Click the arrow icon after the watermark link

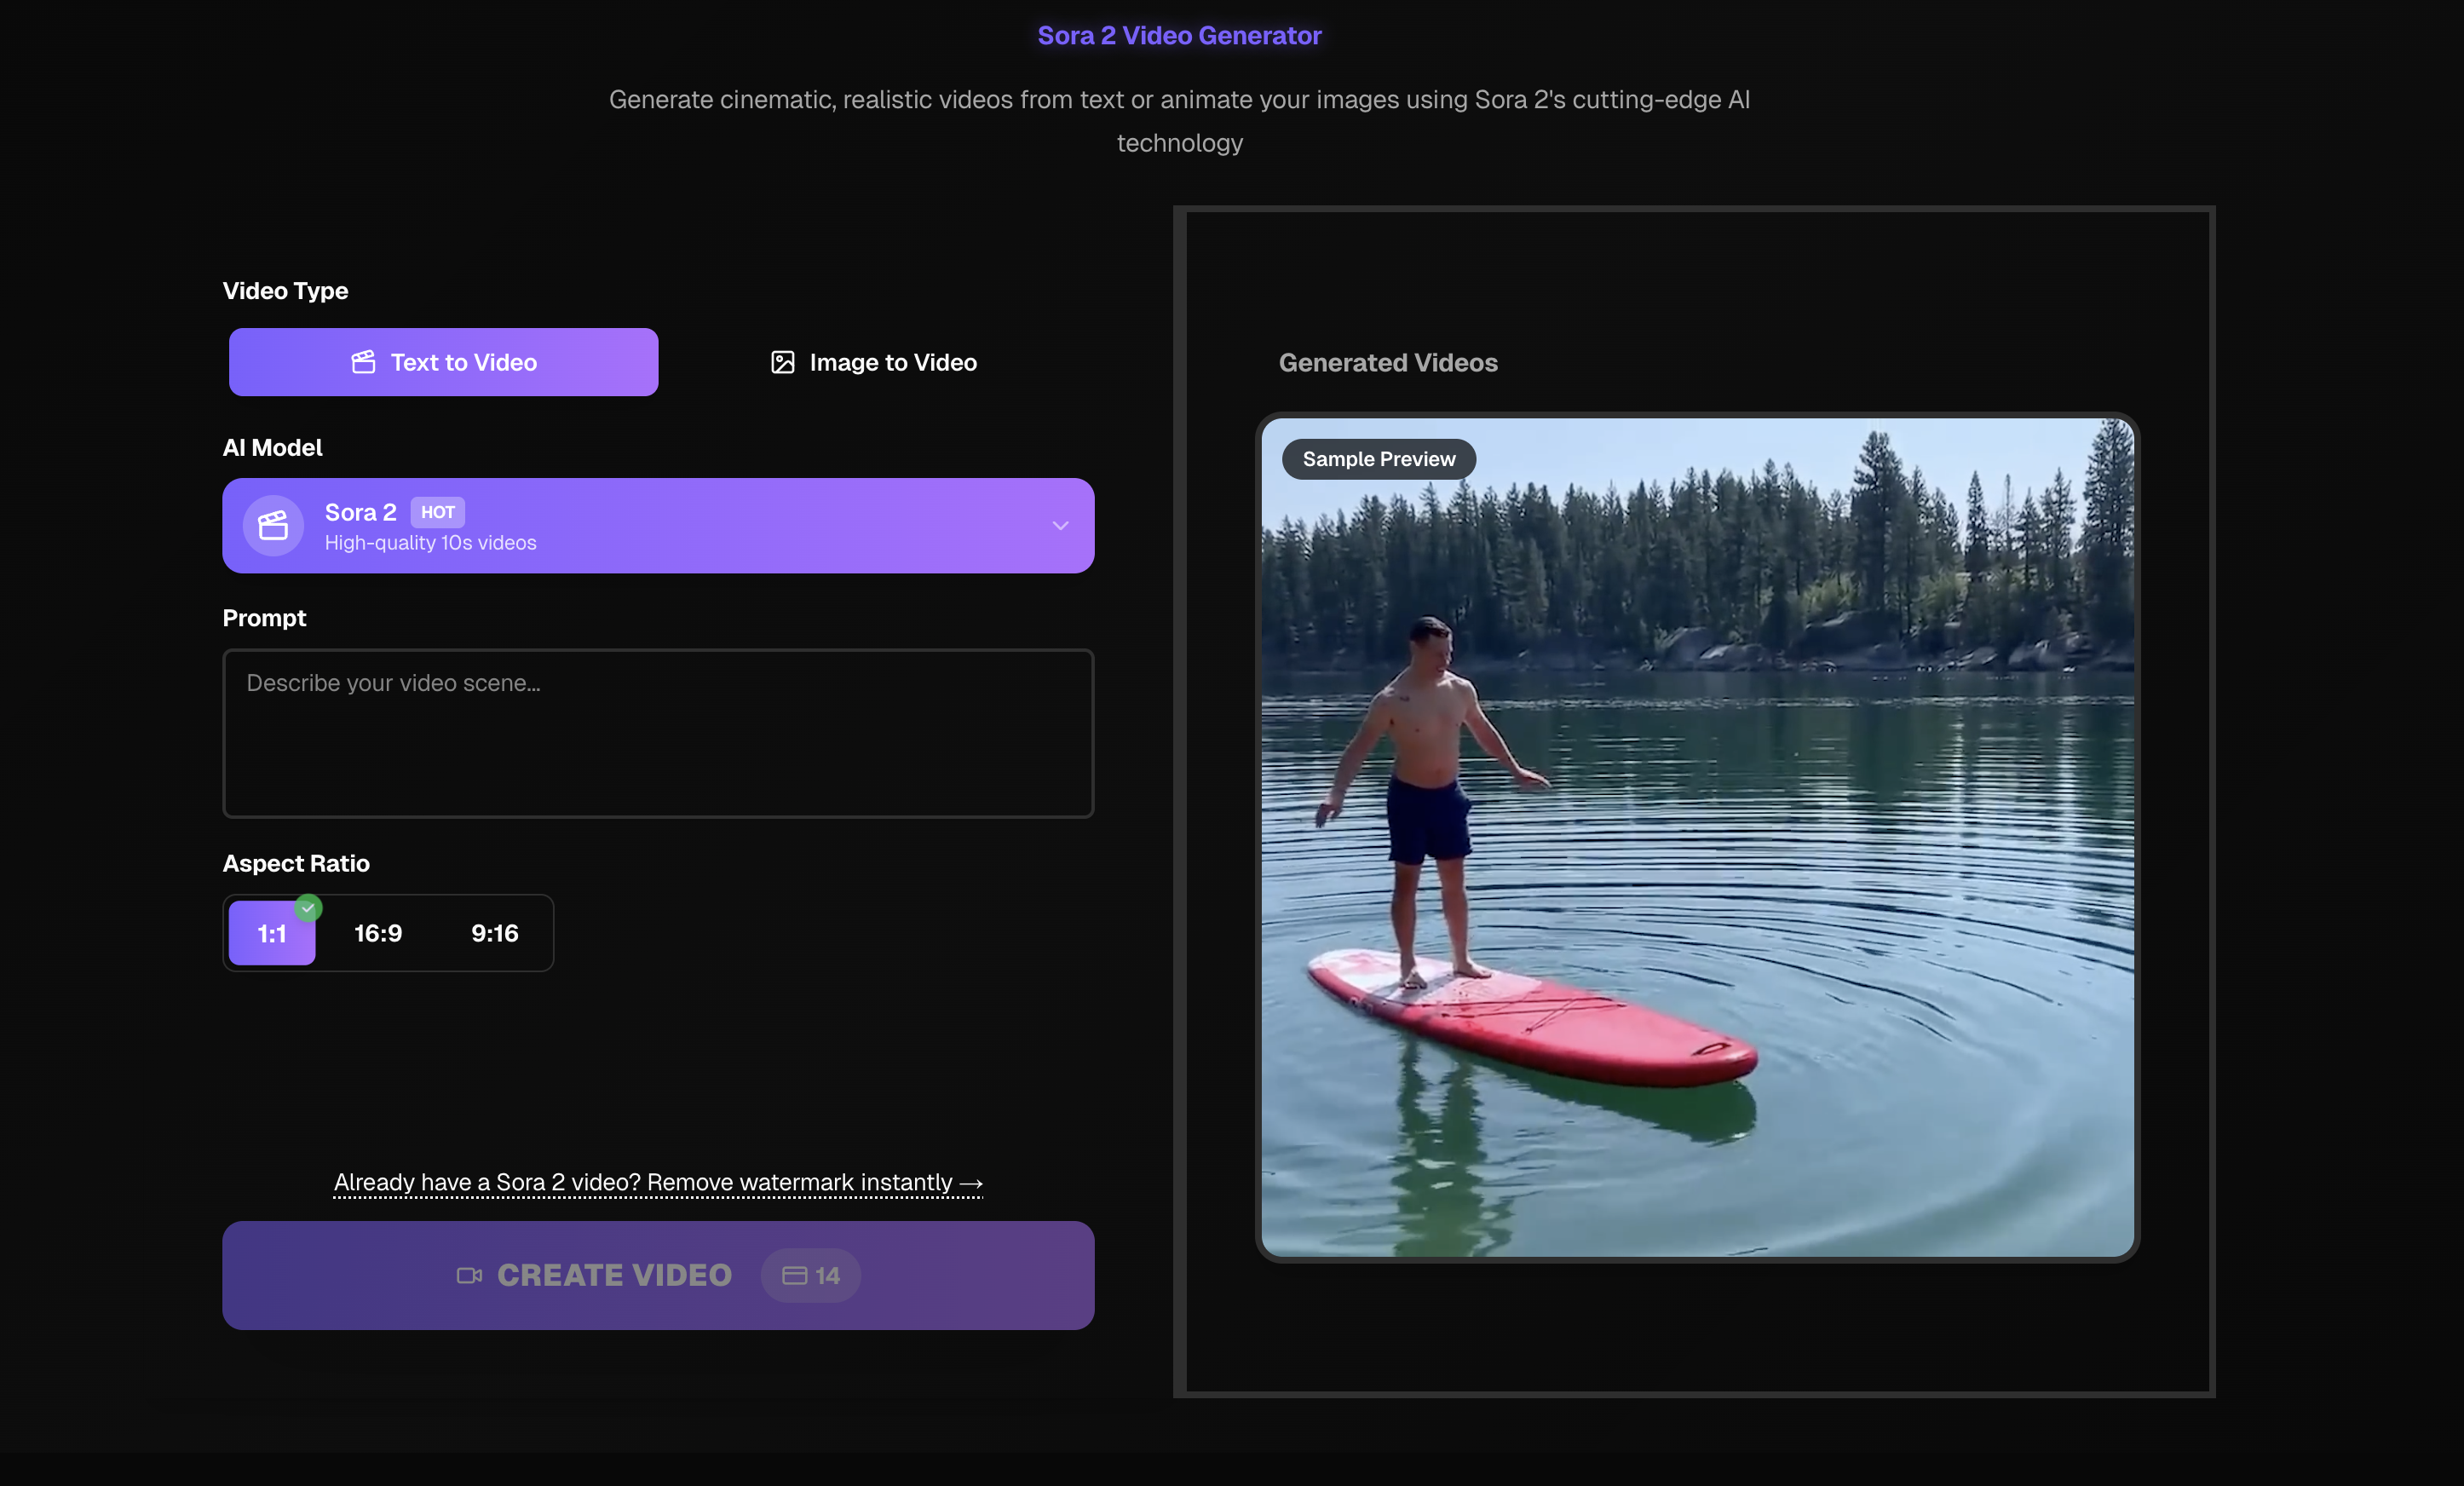pos(971,1182)
